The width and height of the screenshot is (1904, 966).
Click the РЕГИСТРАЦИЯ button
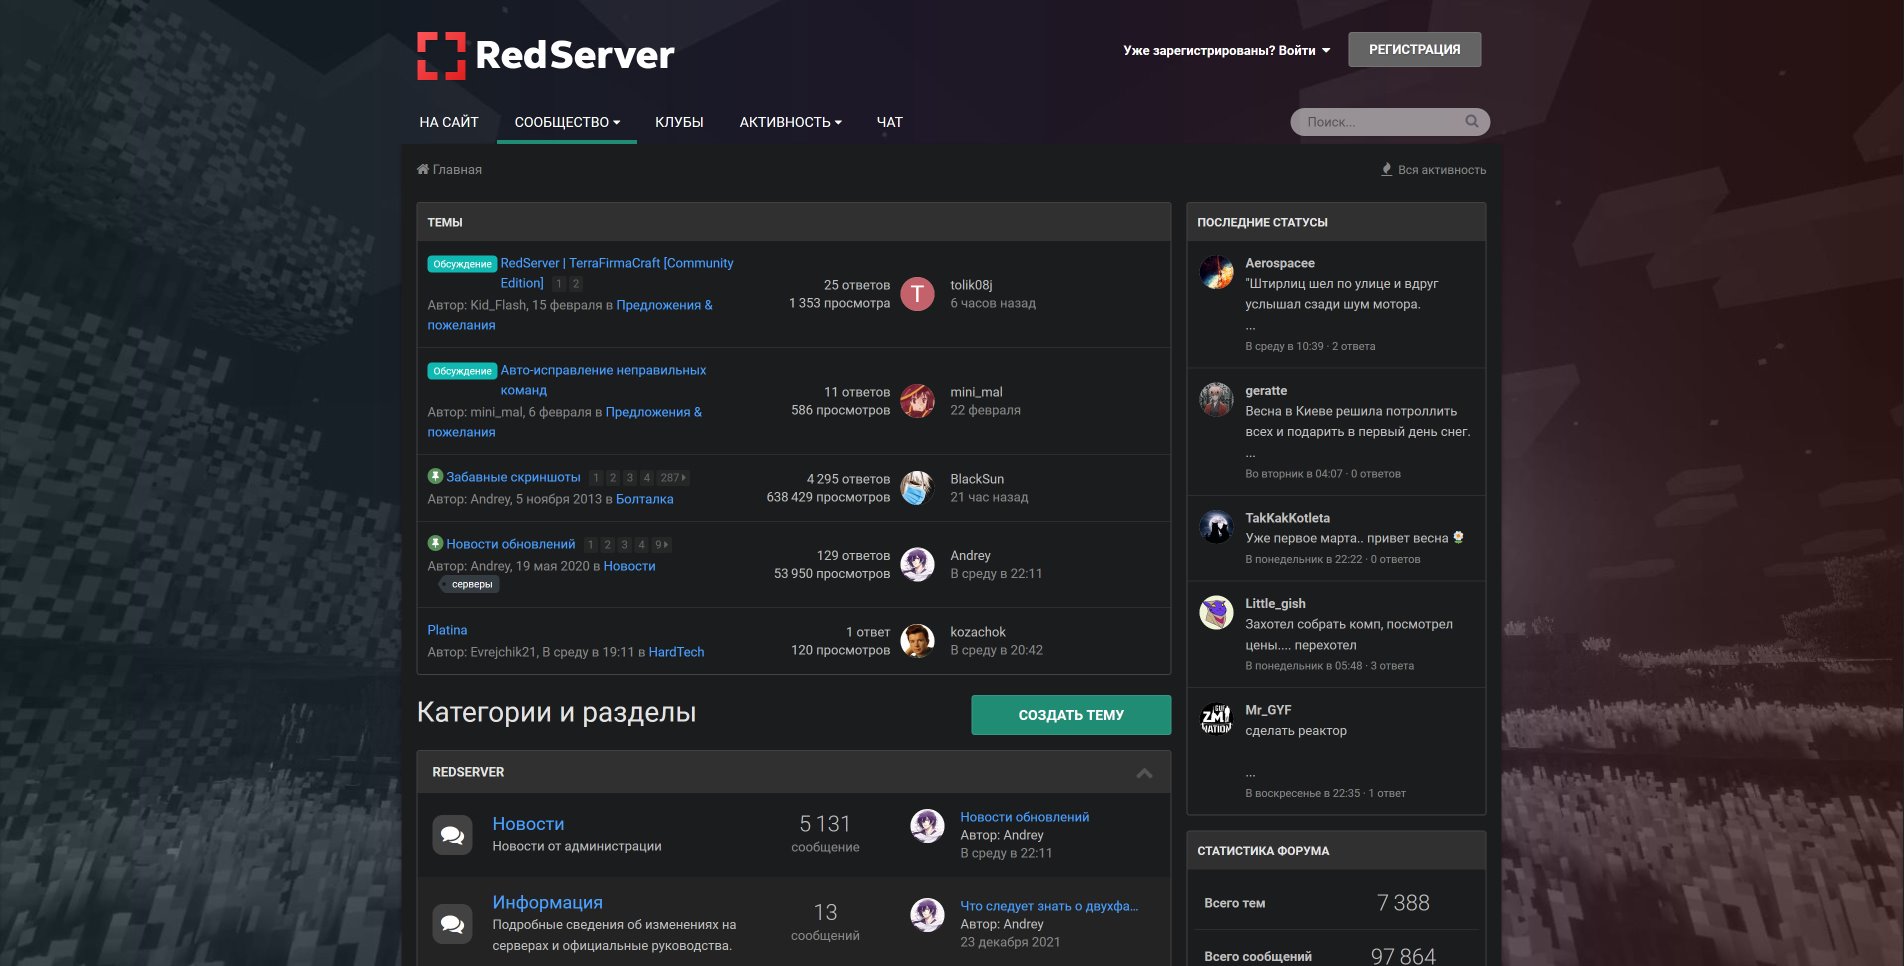1414,49
